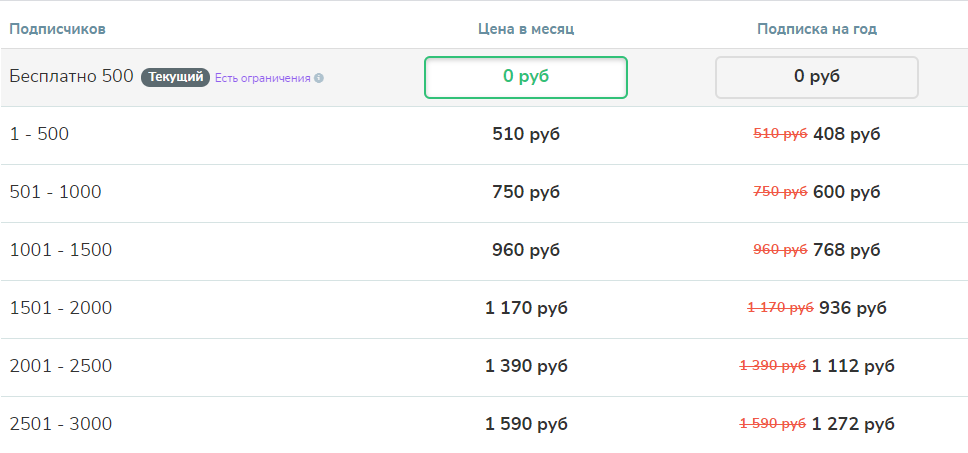Select the 501 - 1000 subscribers tier
The height and width of the screenshot is (453, 968).
tap(56, 192)
